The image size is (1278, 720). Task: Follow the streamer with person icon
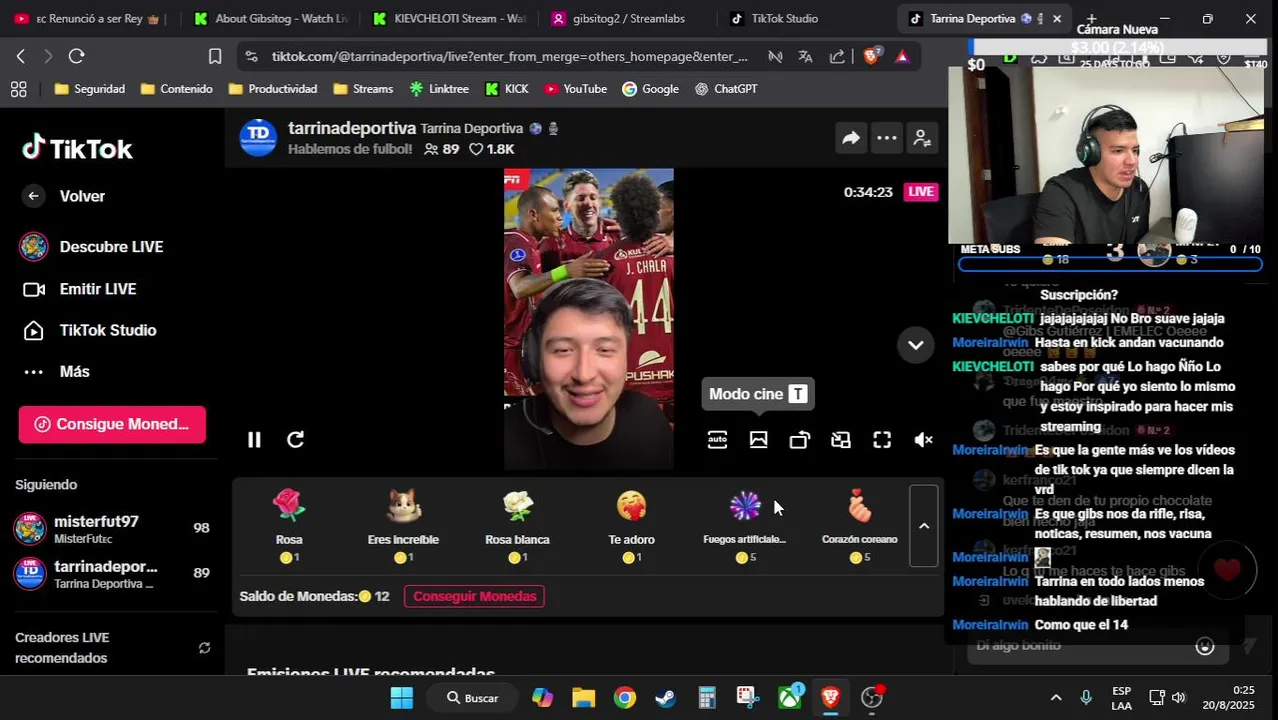pyautogui.click(x=922, y=139)
